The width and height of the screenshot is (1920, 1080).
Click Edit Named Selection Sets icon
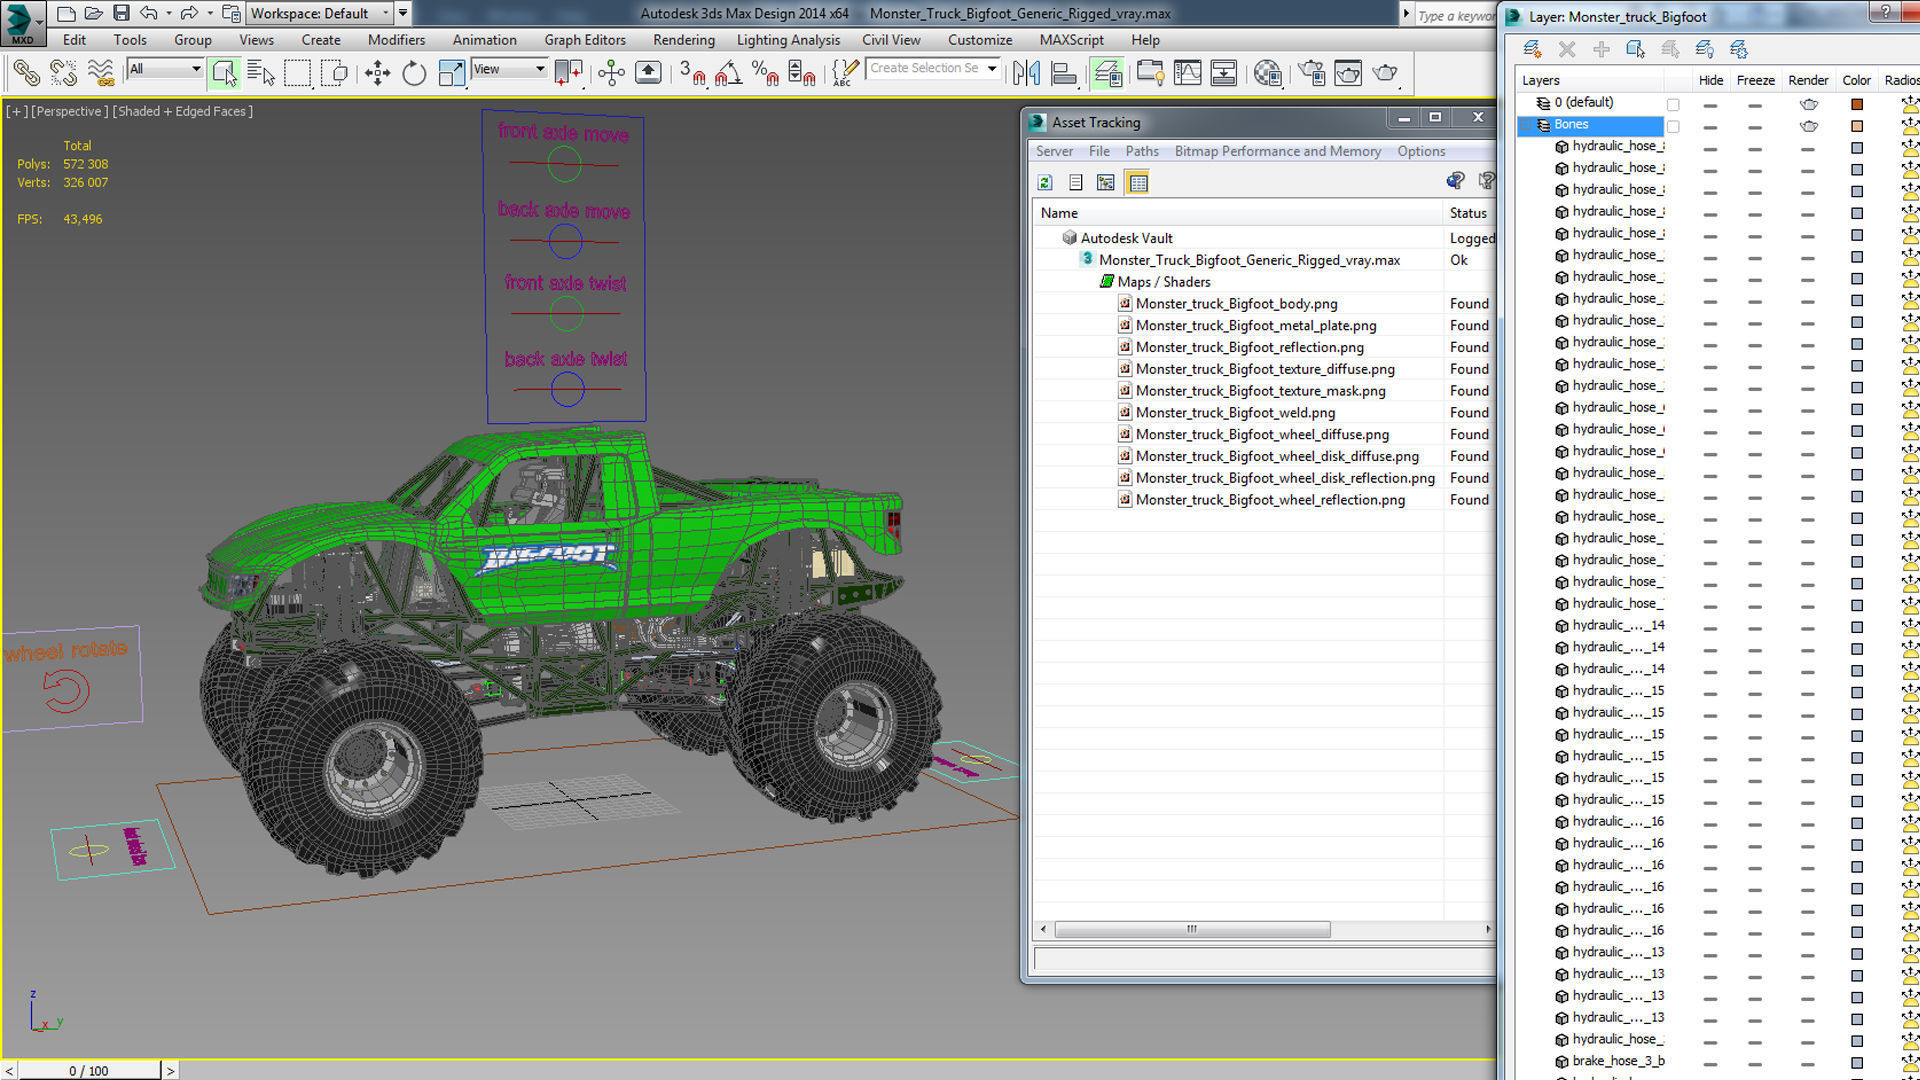coord(845,72)
